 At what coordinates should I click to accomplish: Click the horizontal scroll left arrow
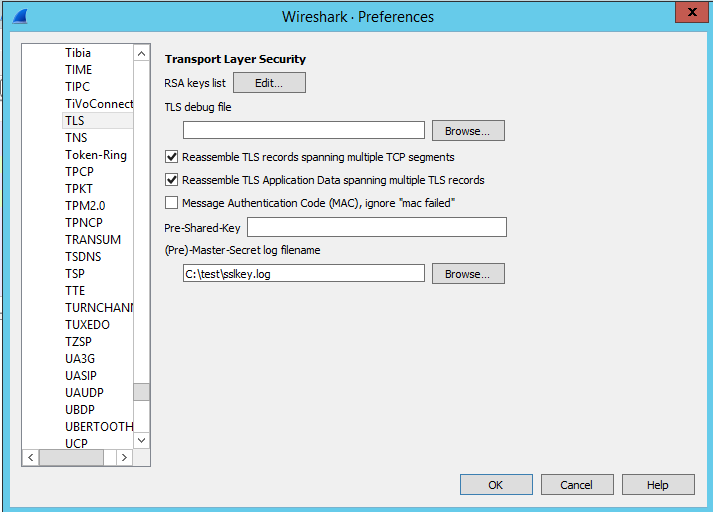(30, 457)
